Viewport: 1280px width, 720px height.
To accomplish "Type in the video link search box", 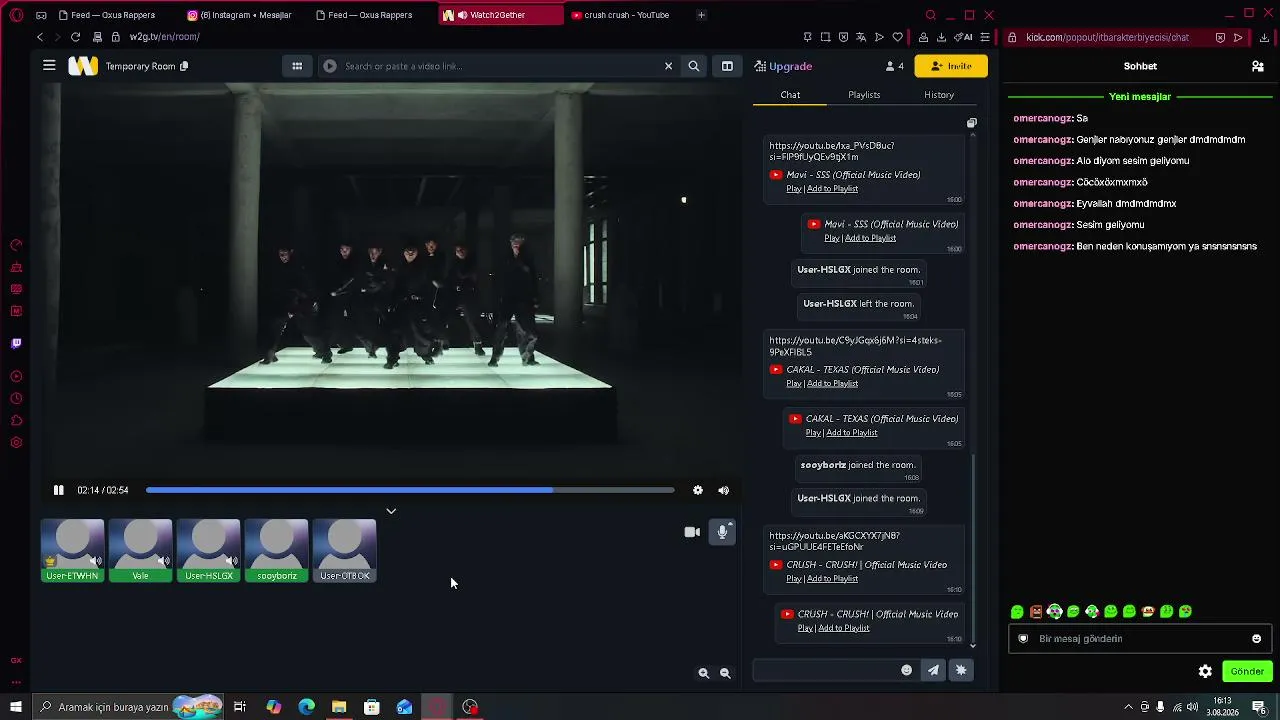I will coord(500,66).
